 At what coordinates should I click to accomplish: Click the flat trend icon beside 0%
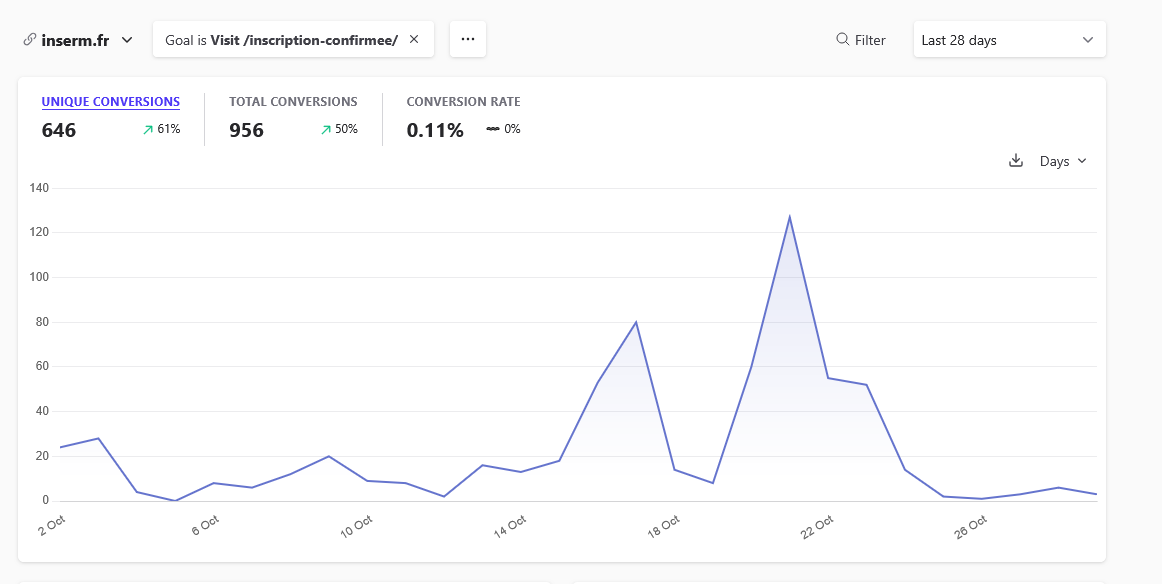492,129
